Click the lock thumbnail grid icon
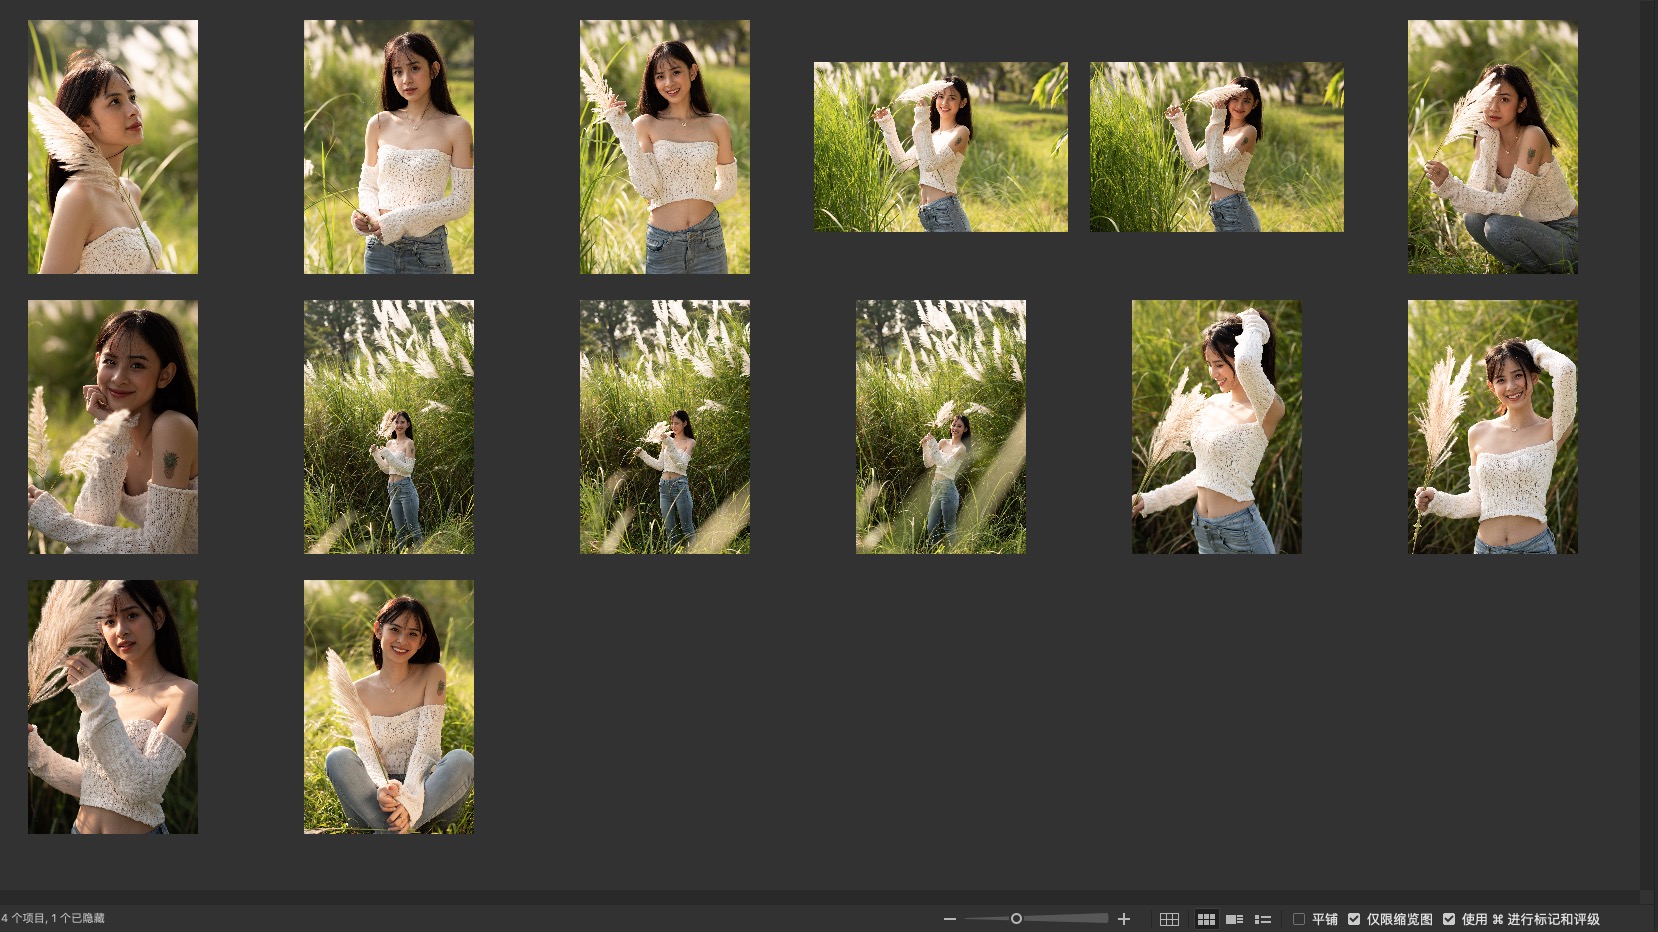1658x932 pixels. tap(1169, 919)
